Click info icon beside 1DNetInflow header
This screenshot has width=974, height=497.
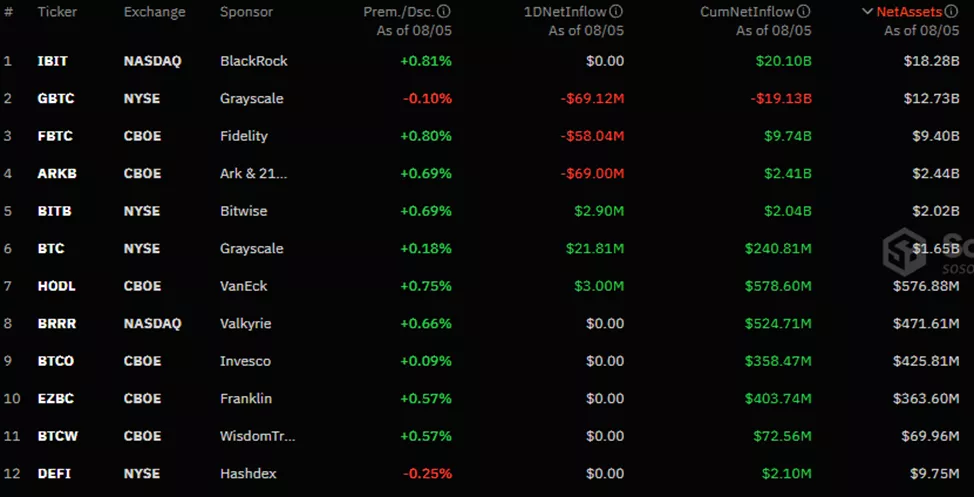pyautogui.click(x=616, y=12)
